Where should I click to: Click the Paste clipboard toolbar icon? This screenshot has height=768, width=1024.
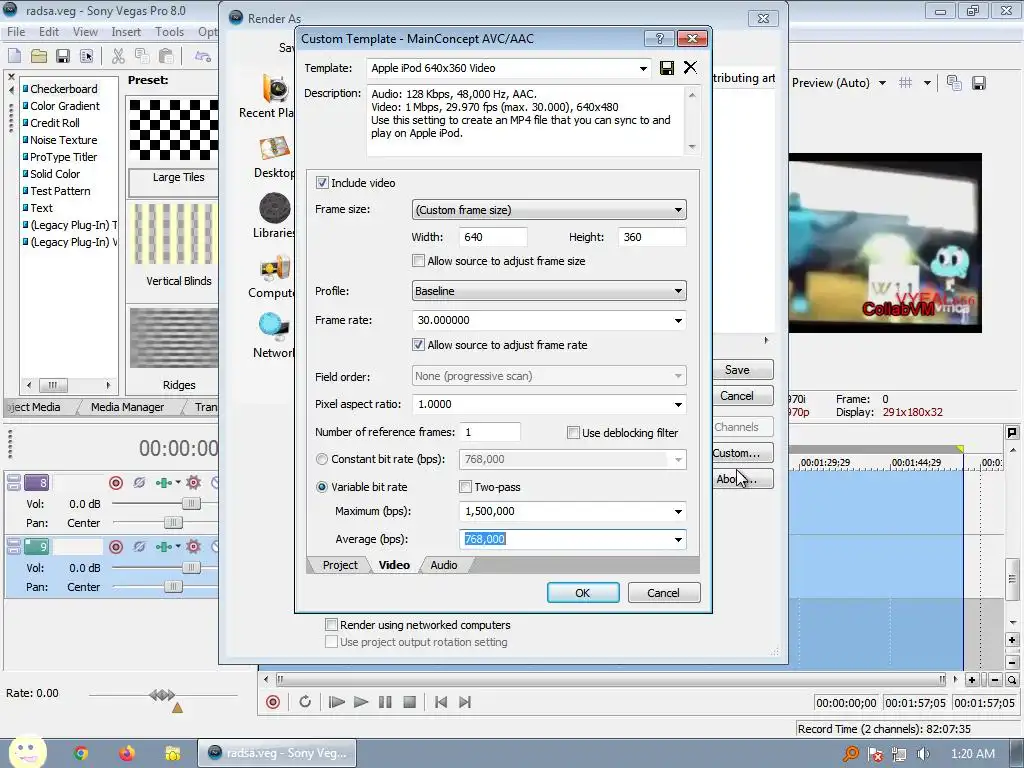[x=166, y=56]
